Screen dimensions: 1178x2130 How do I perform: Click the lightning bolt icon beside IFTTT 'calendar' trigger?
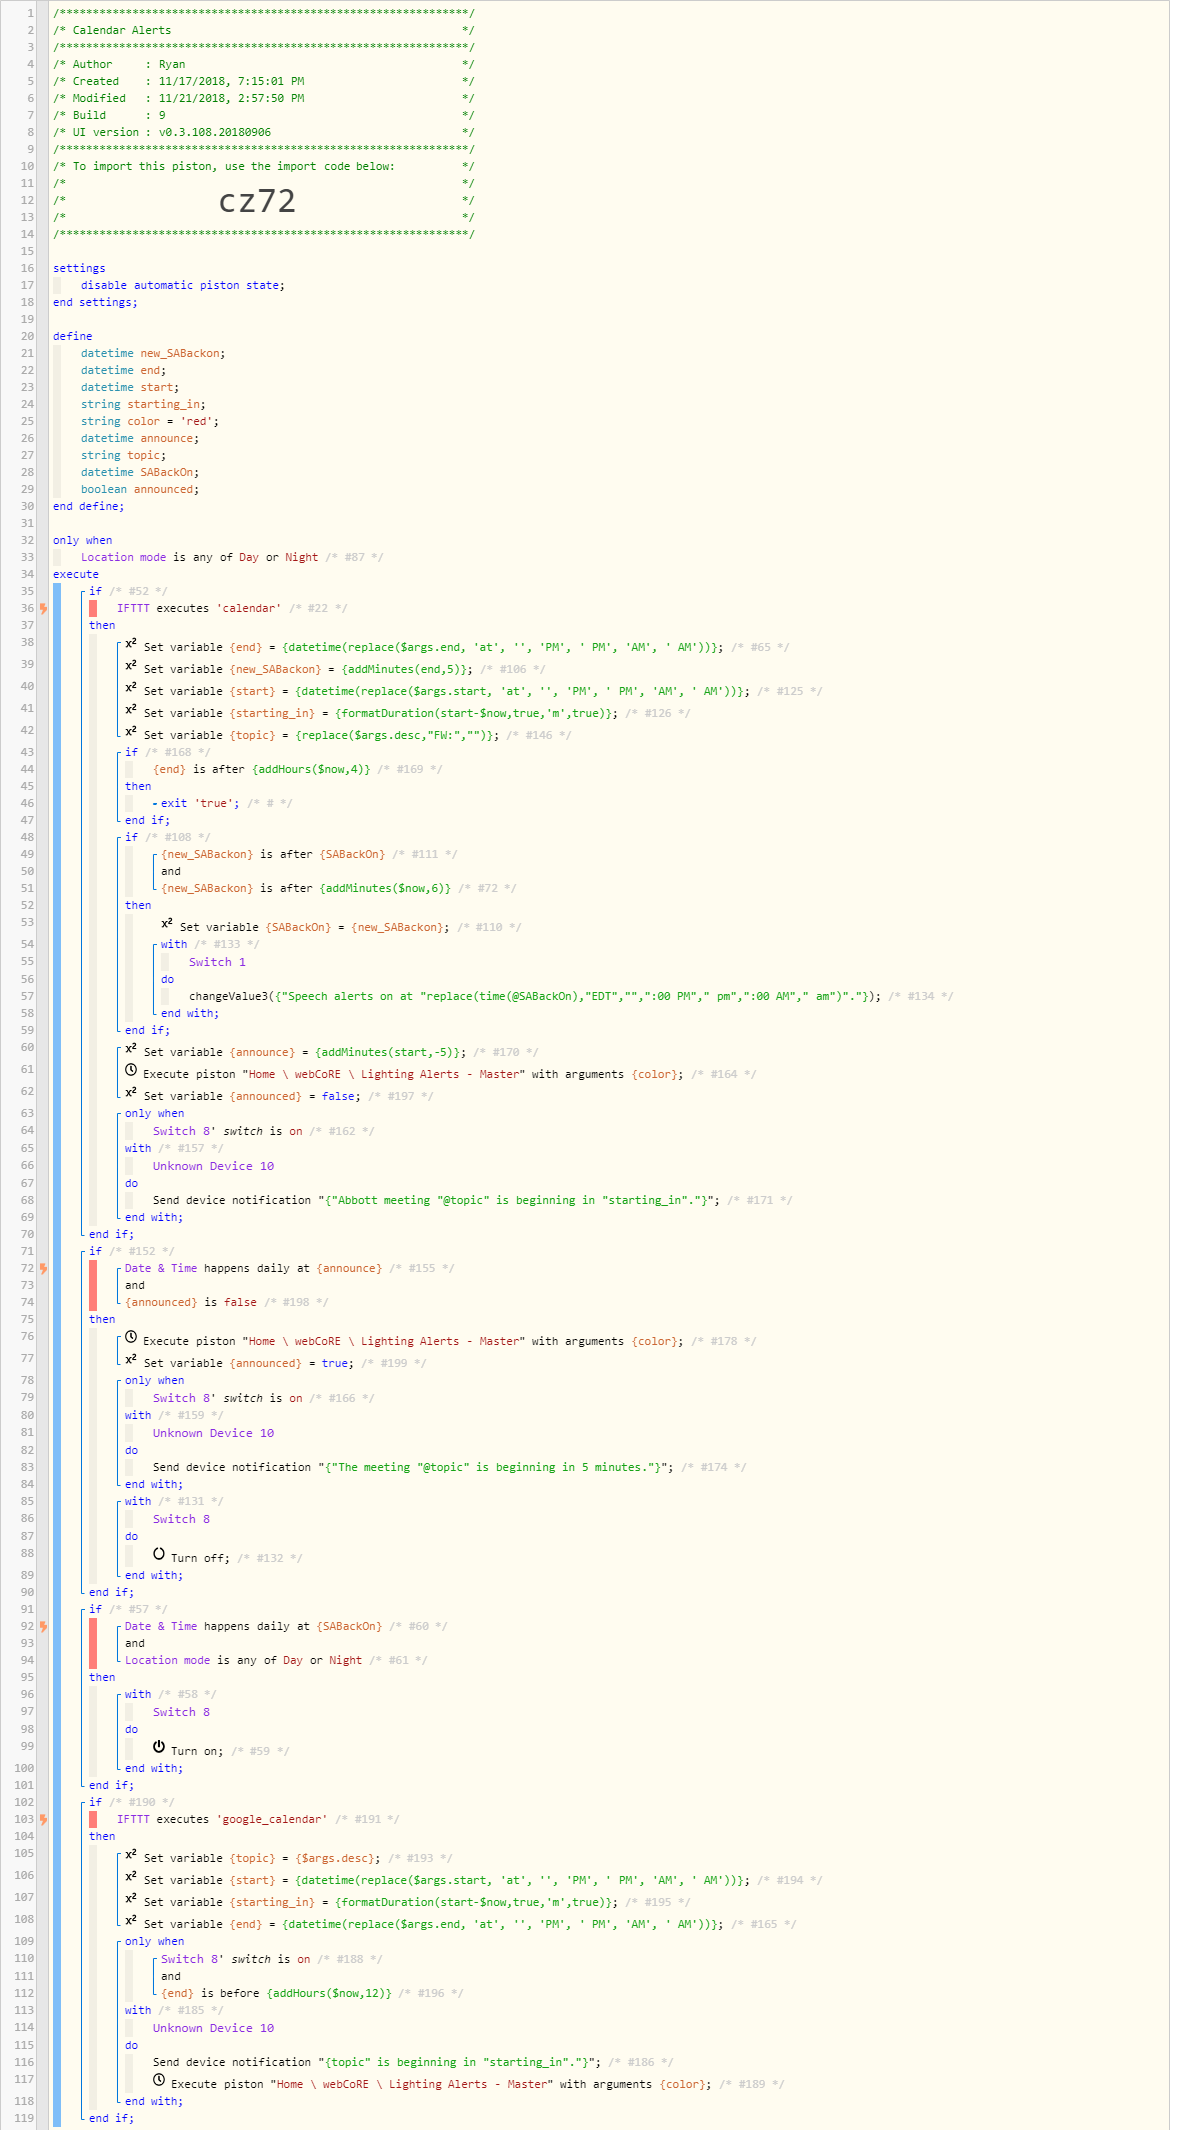click(x=43, y=608)
